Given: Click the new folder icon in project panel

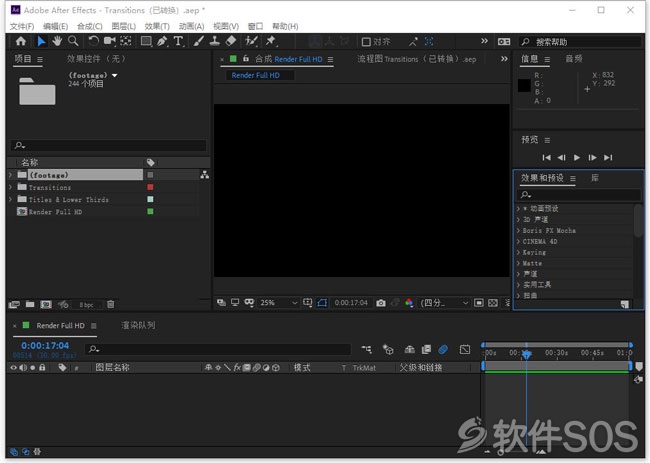Looking at the screenshot, I should coord(30,304).
